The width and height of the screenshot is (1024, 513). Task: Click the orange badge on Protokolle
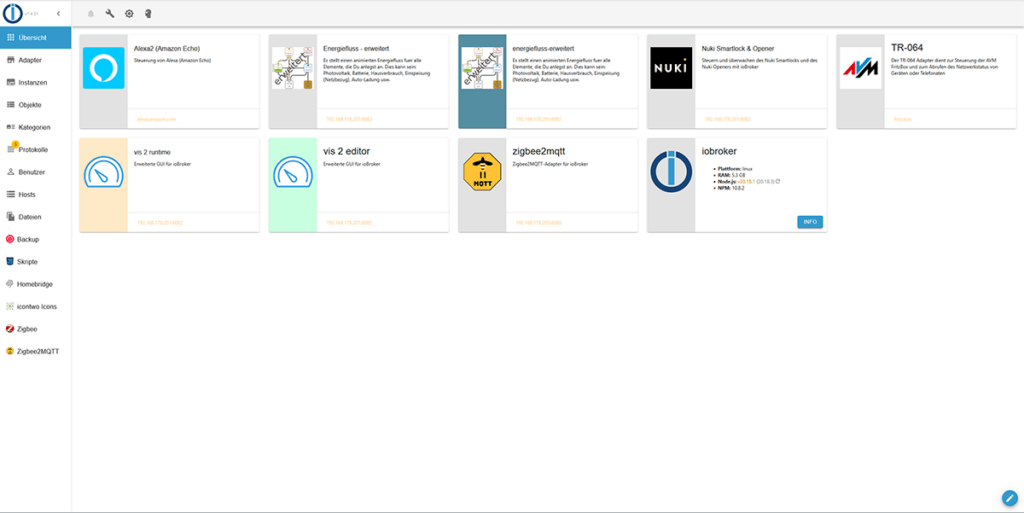click(x=15, y=144)
